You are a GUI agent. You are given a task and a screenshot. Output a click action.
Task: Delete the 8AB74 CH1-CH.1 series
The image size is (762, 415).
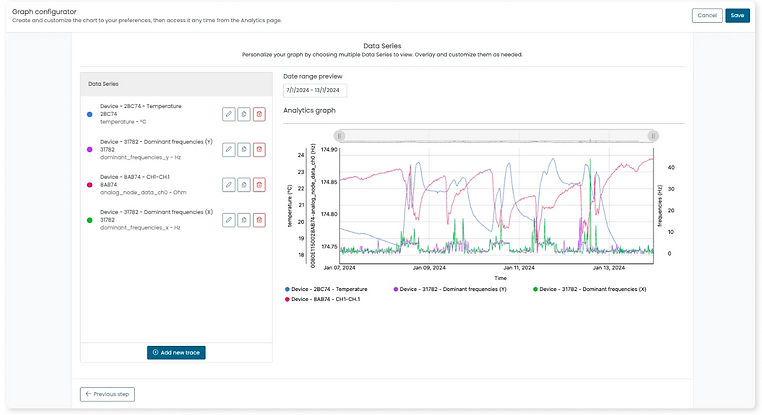[260, 185]
